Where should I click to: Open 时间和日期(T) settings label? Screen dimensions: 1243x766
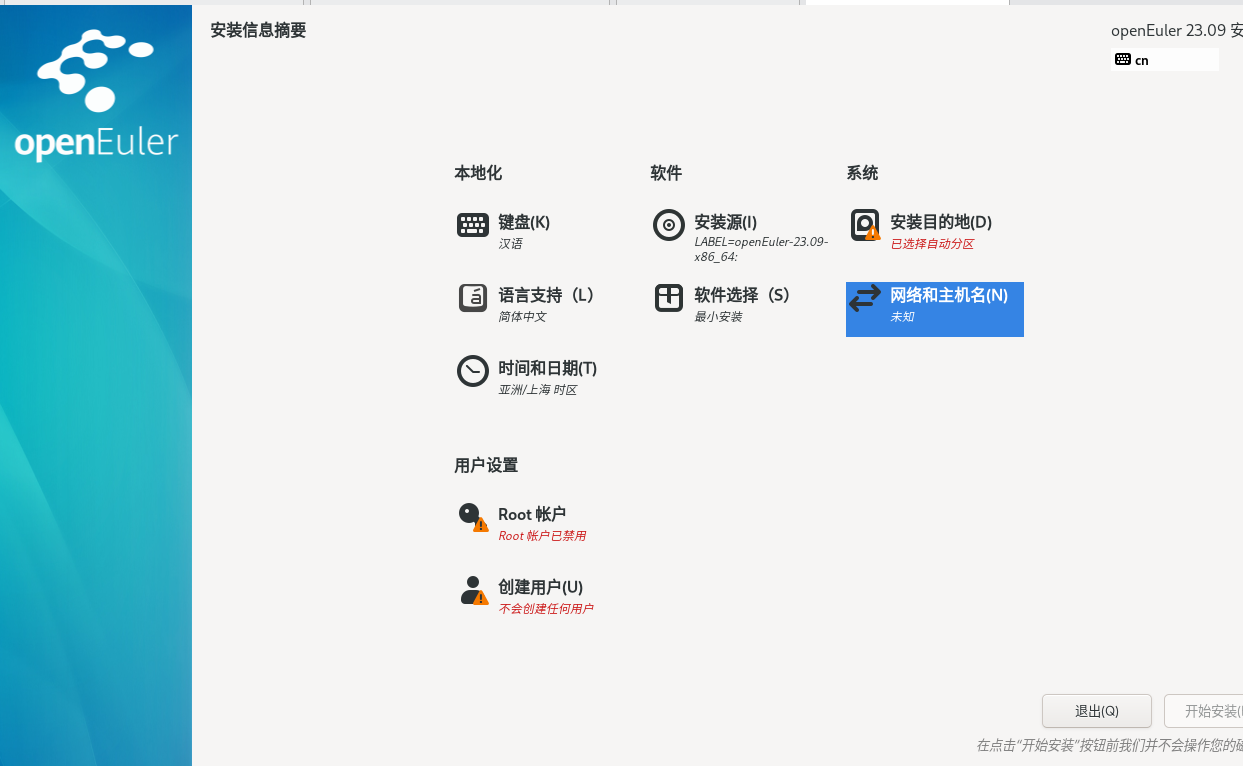click(547, 368)
